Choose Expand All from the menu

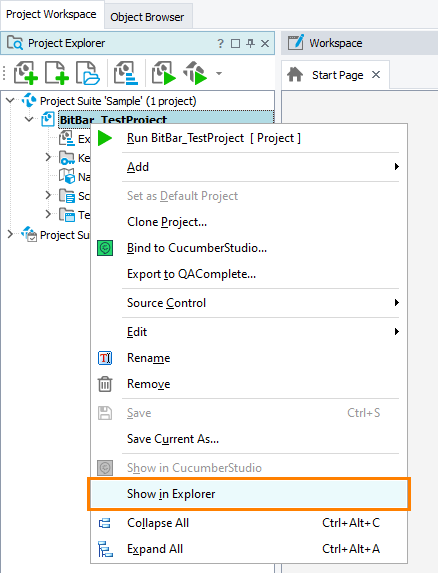248,549
